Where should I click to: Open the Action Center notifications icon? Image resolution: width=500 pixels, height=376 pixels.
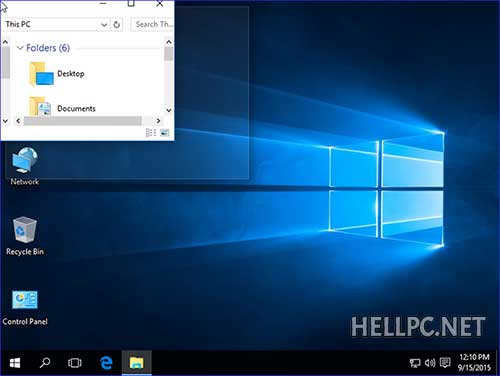pyautogui.click(x=445, y=363)
